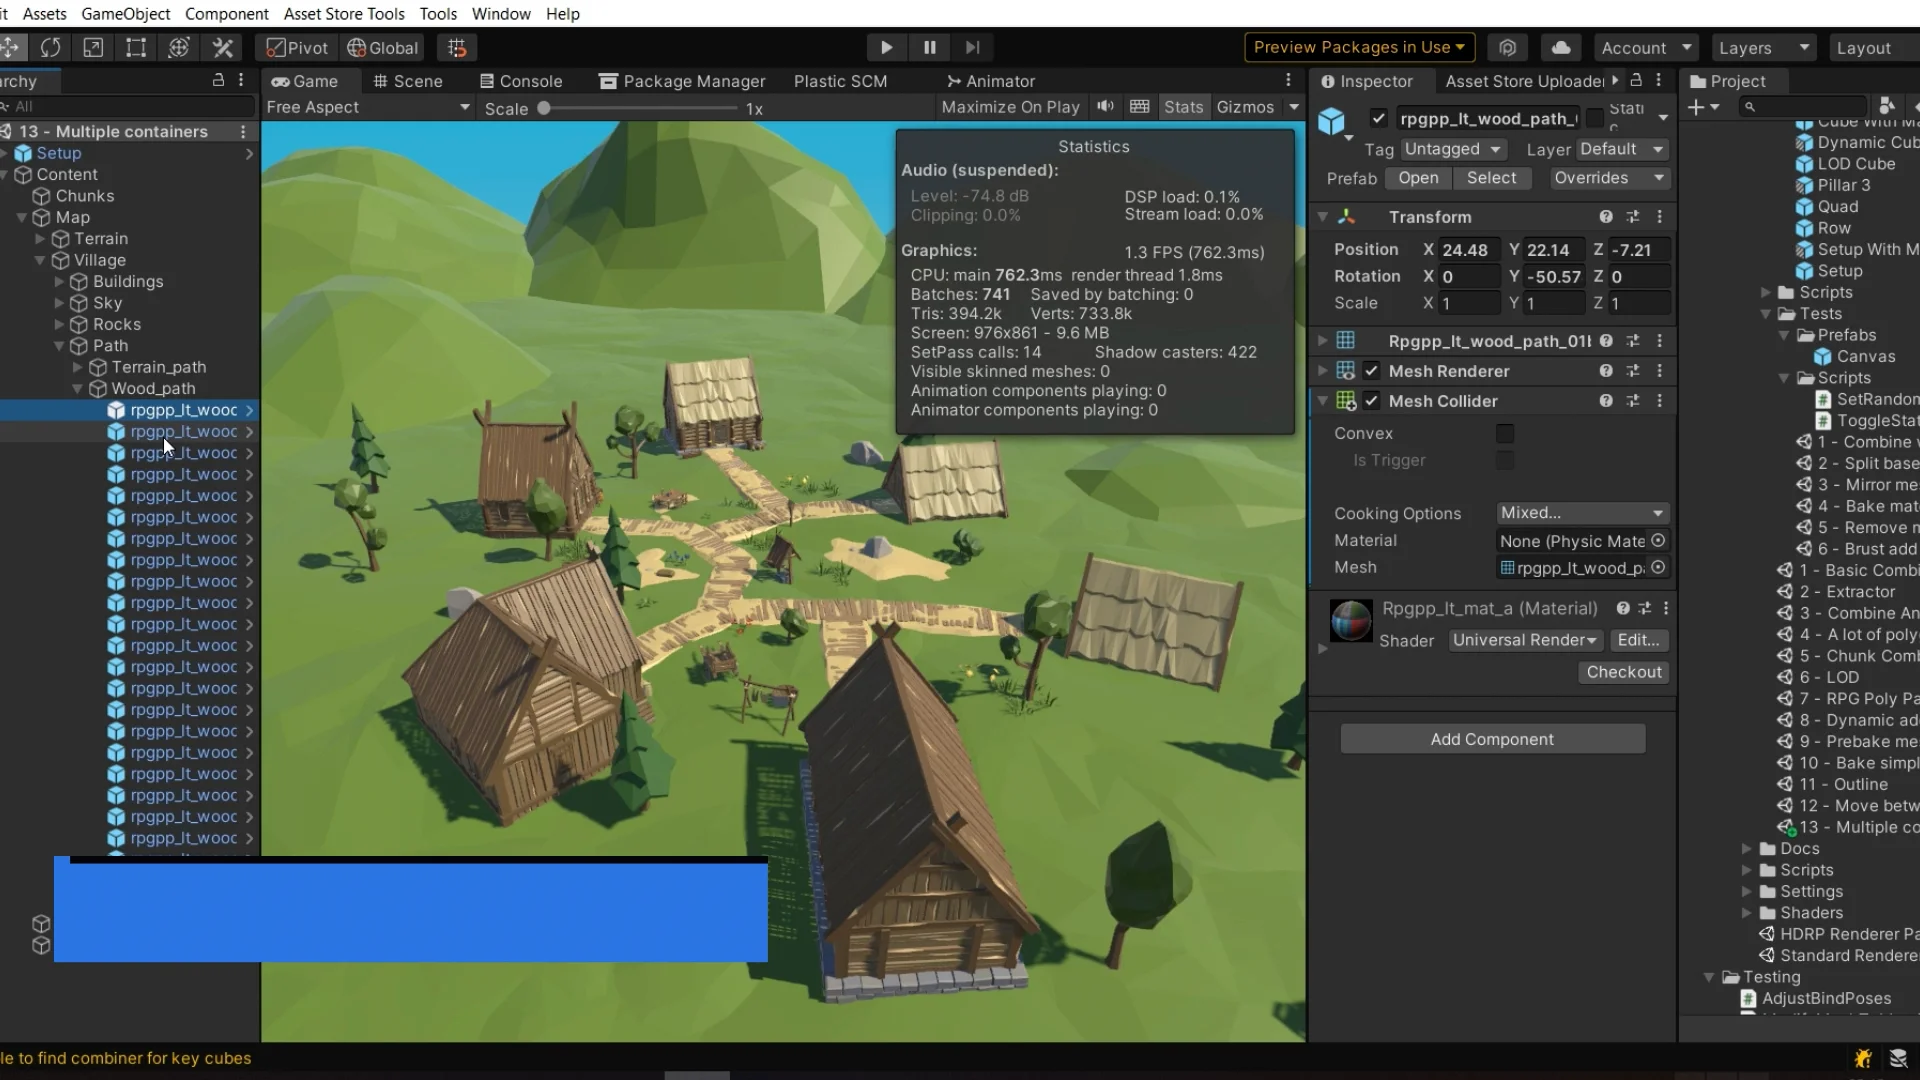The height and width of the screenshot is (1080, 1920).
Task: Enable Is Trigger on the Mesh Collider
Action: (x=1505, y=461)
